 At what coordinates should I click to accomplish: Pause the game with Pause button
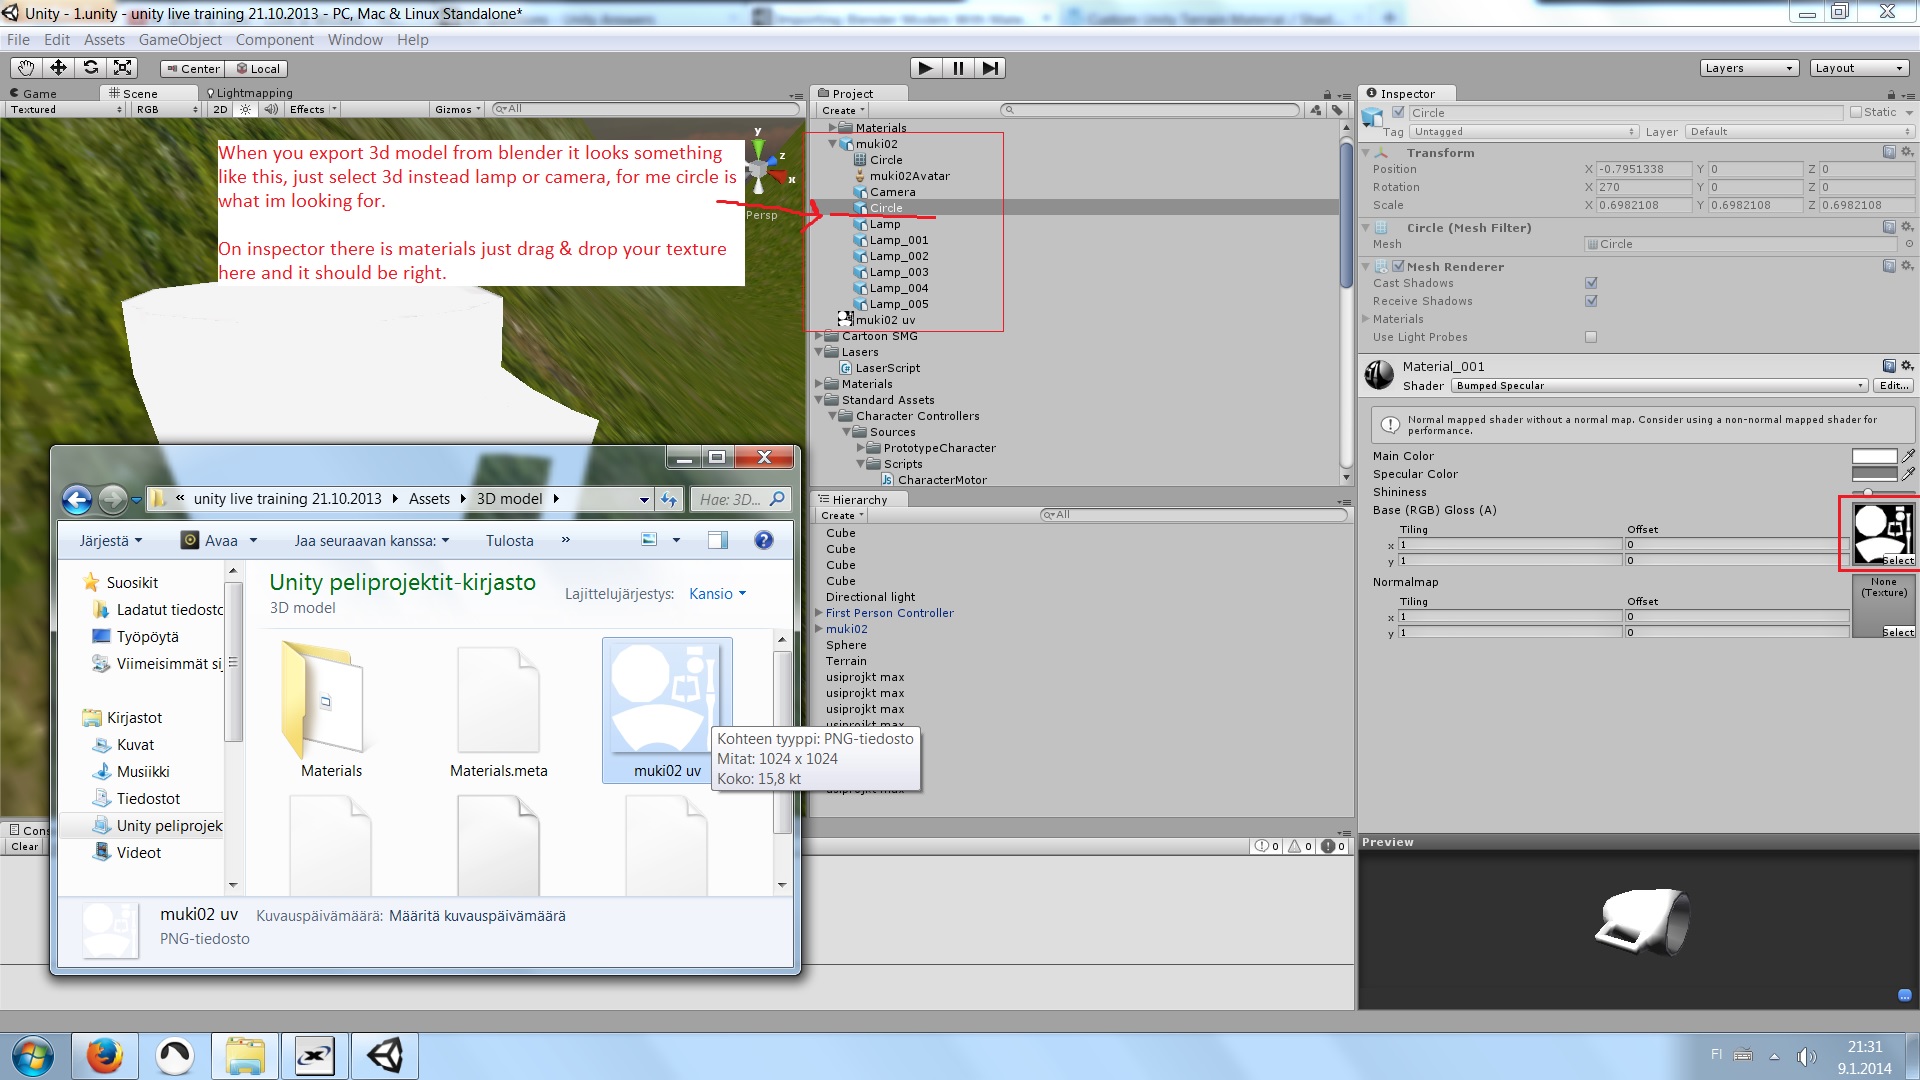click(x=958, y=68)
